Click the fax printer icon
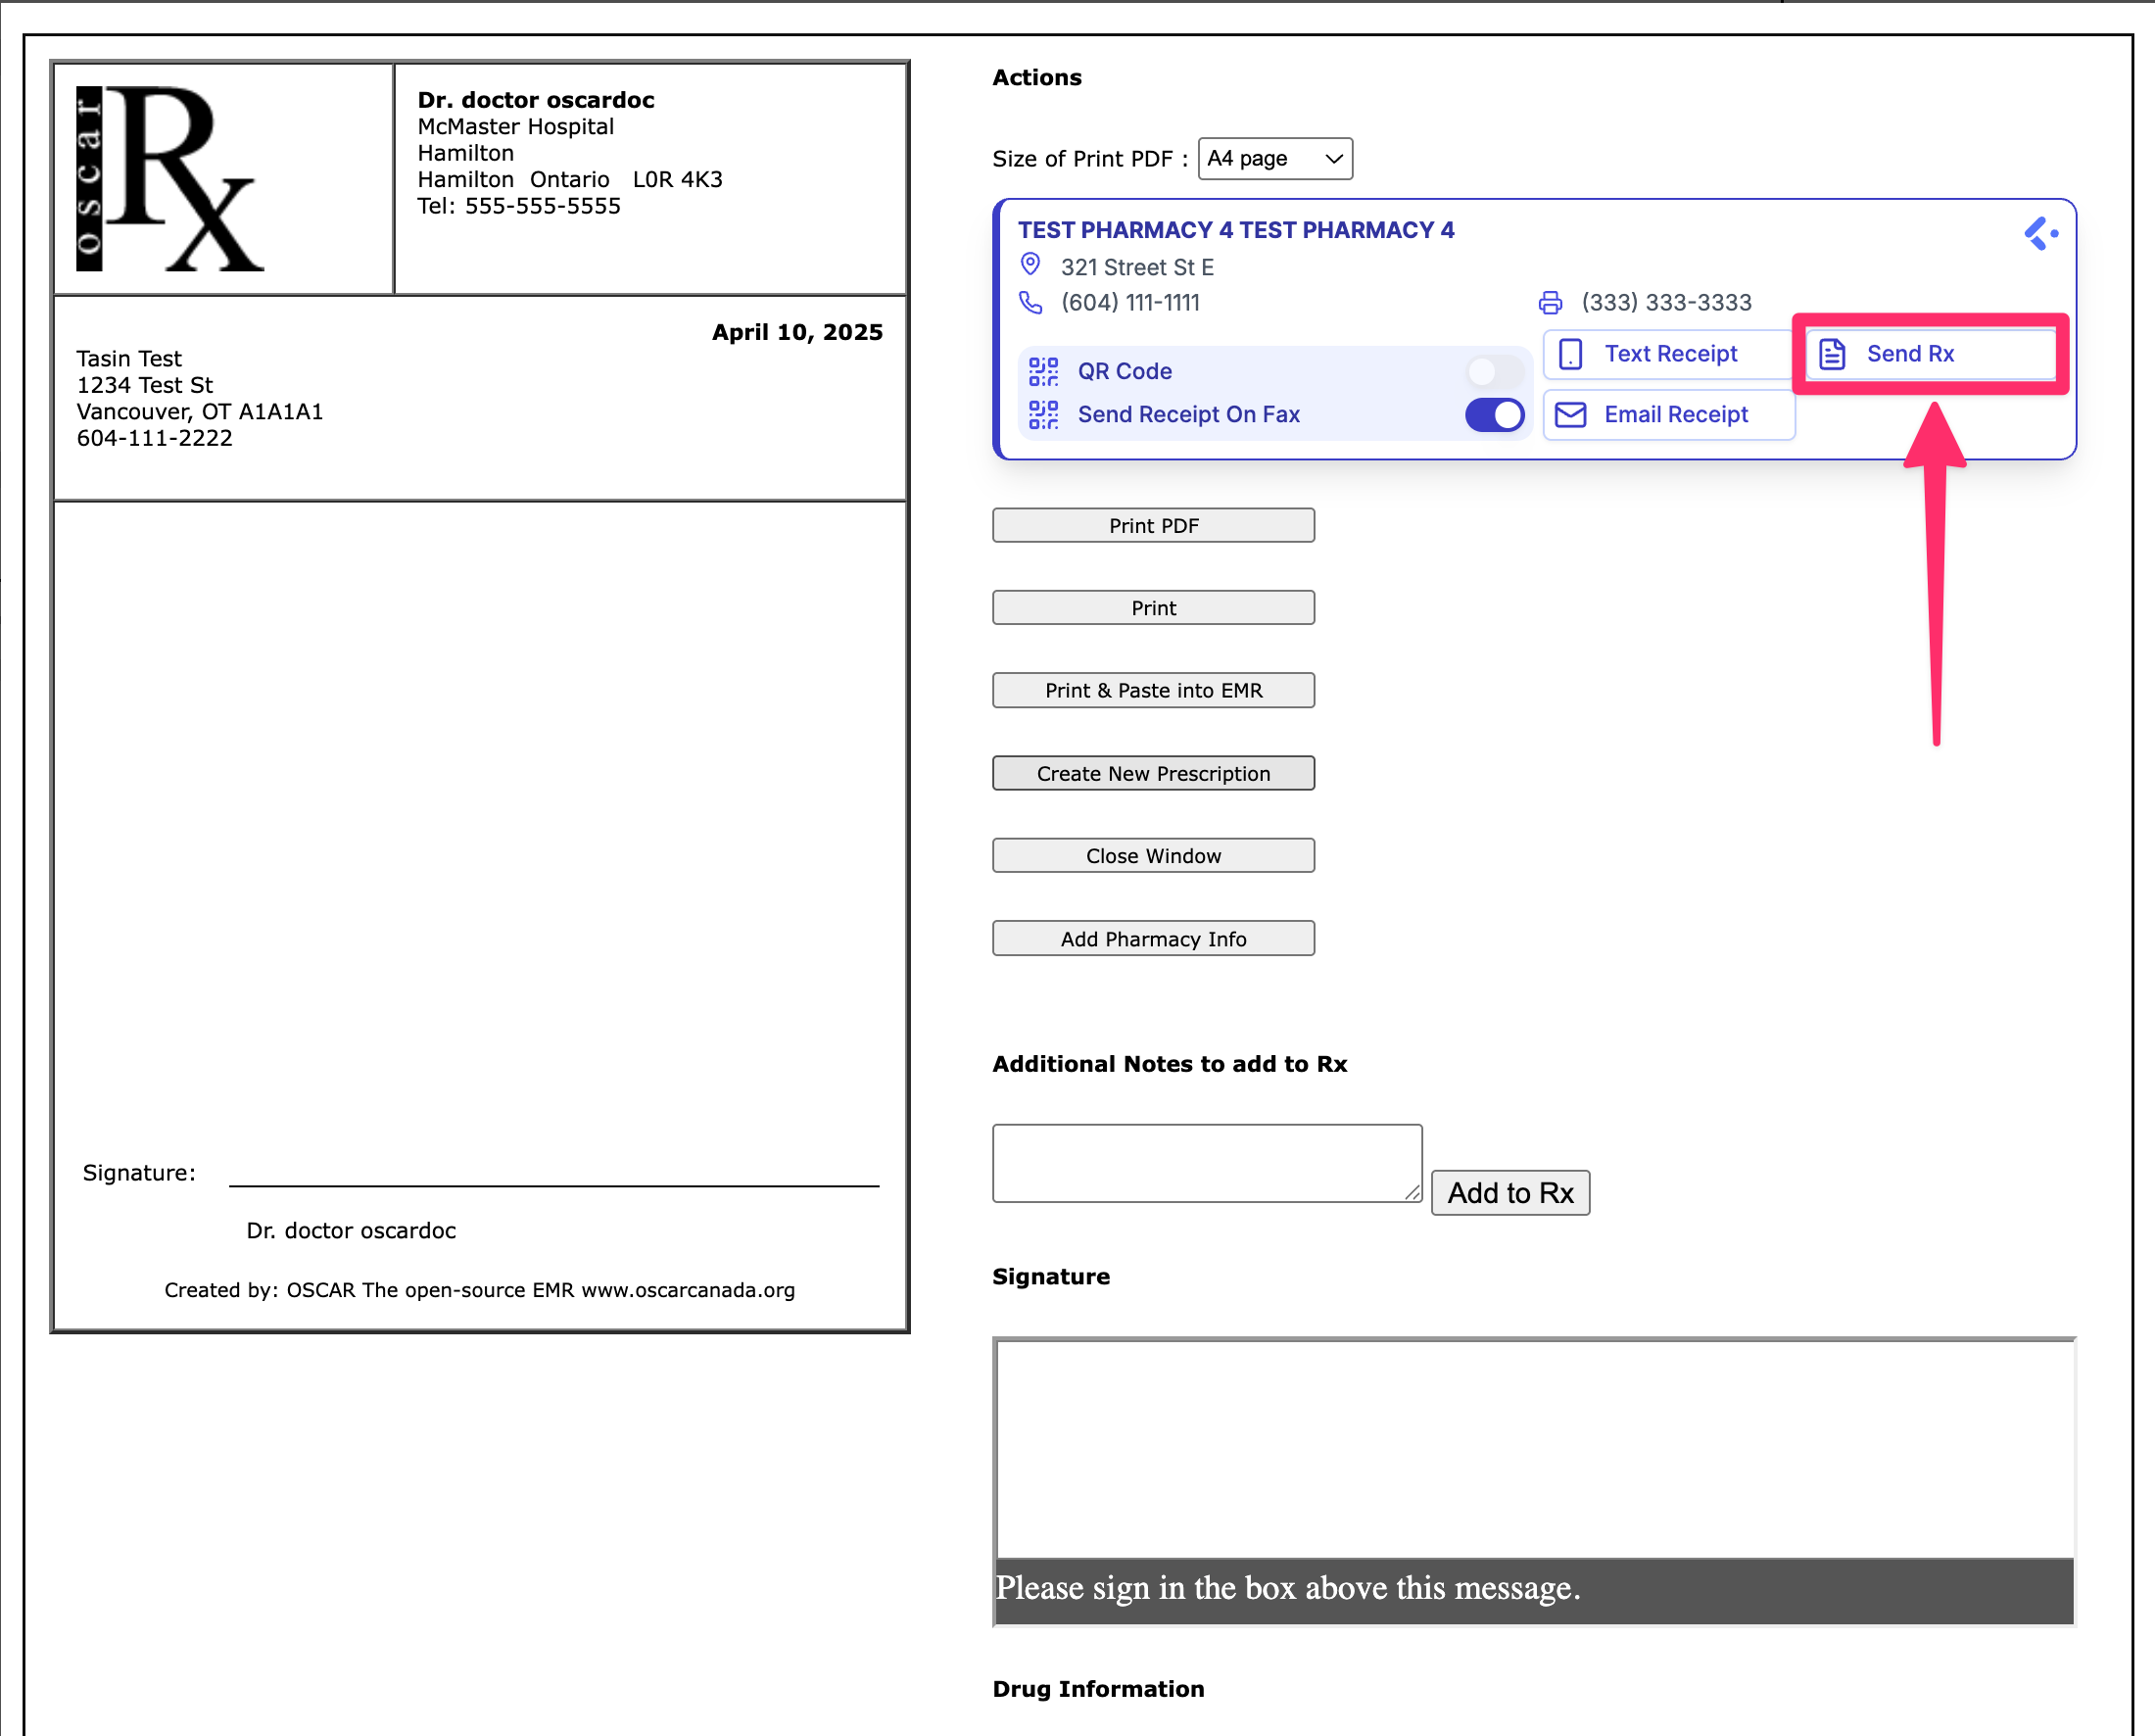Screen dimensions: 2155x1736 [1550, 302]
